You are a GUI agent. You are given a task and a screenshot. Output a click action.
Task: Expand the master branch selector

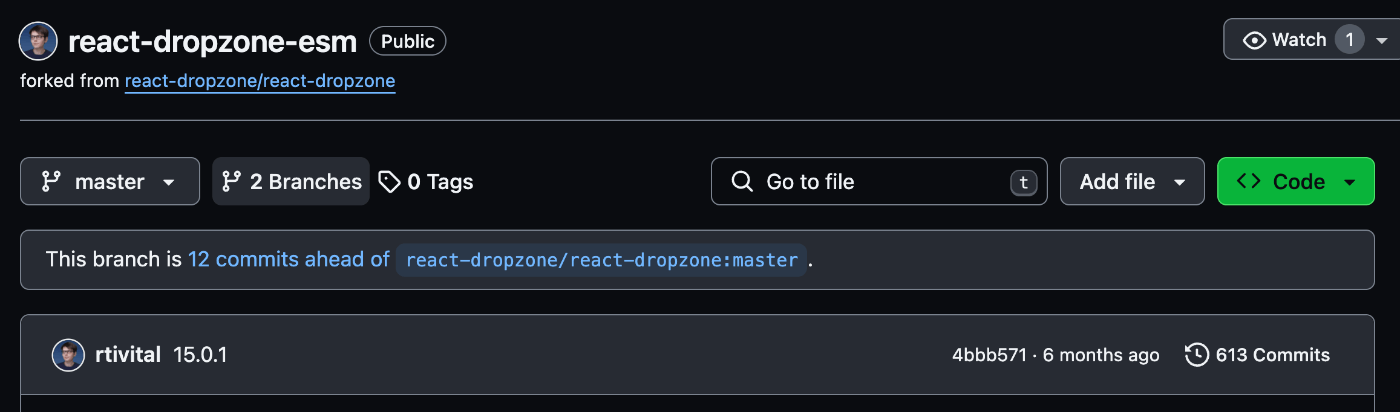(x=110, y=182)
